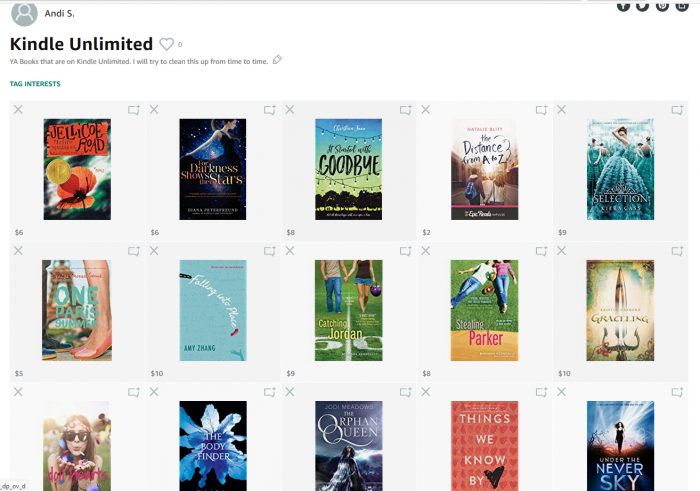
Task: Add a comment to Things We Know by Heart
Action: [542, 392]
